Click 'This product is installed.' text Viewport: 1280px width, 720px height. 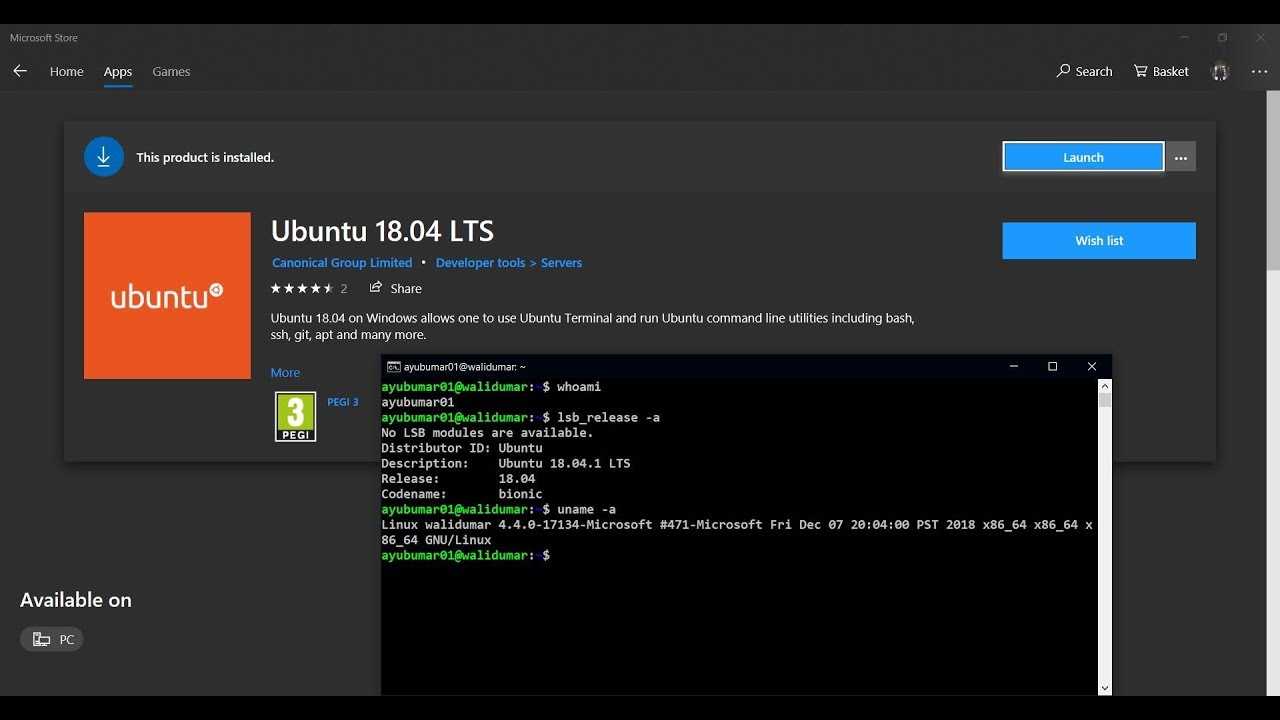(205, 157)
